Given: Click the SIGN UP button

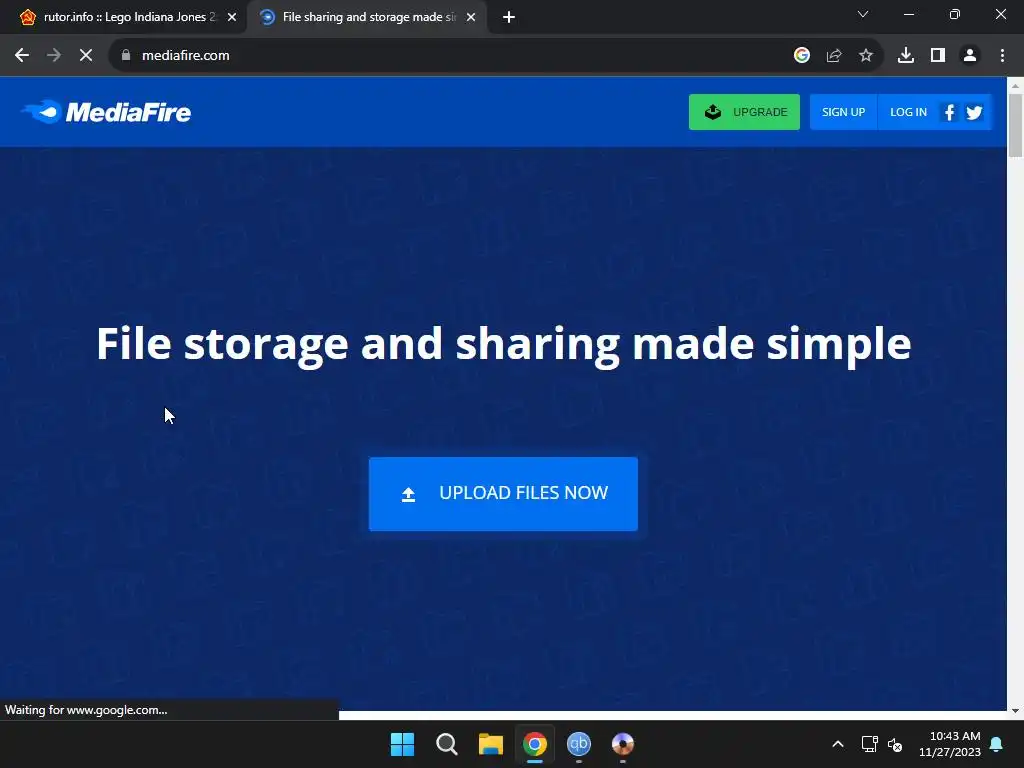Looking at the screenshot, I should [x=843, y=112].
